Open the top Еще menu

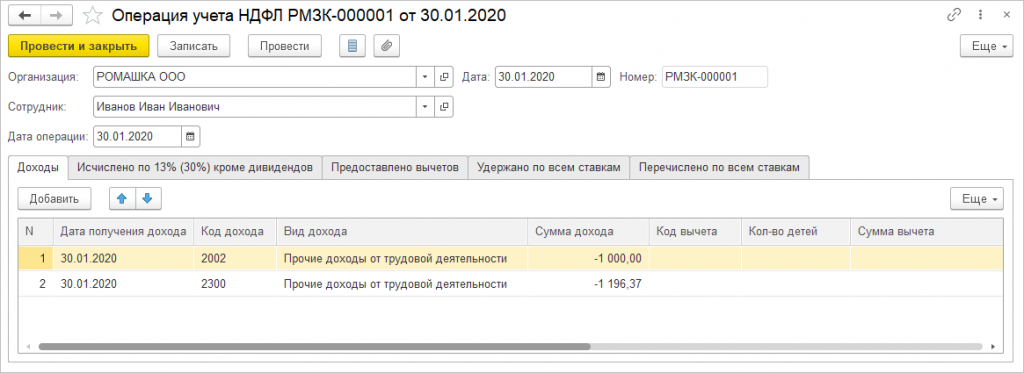click(x=986, y=46)
